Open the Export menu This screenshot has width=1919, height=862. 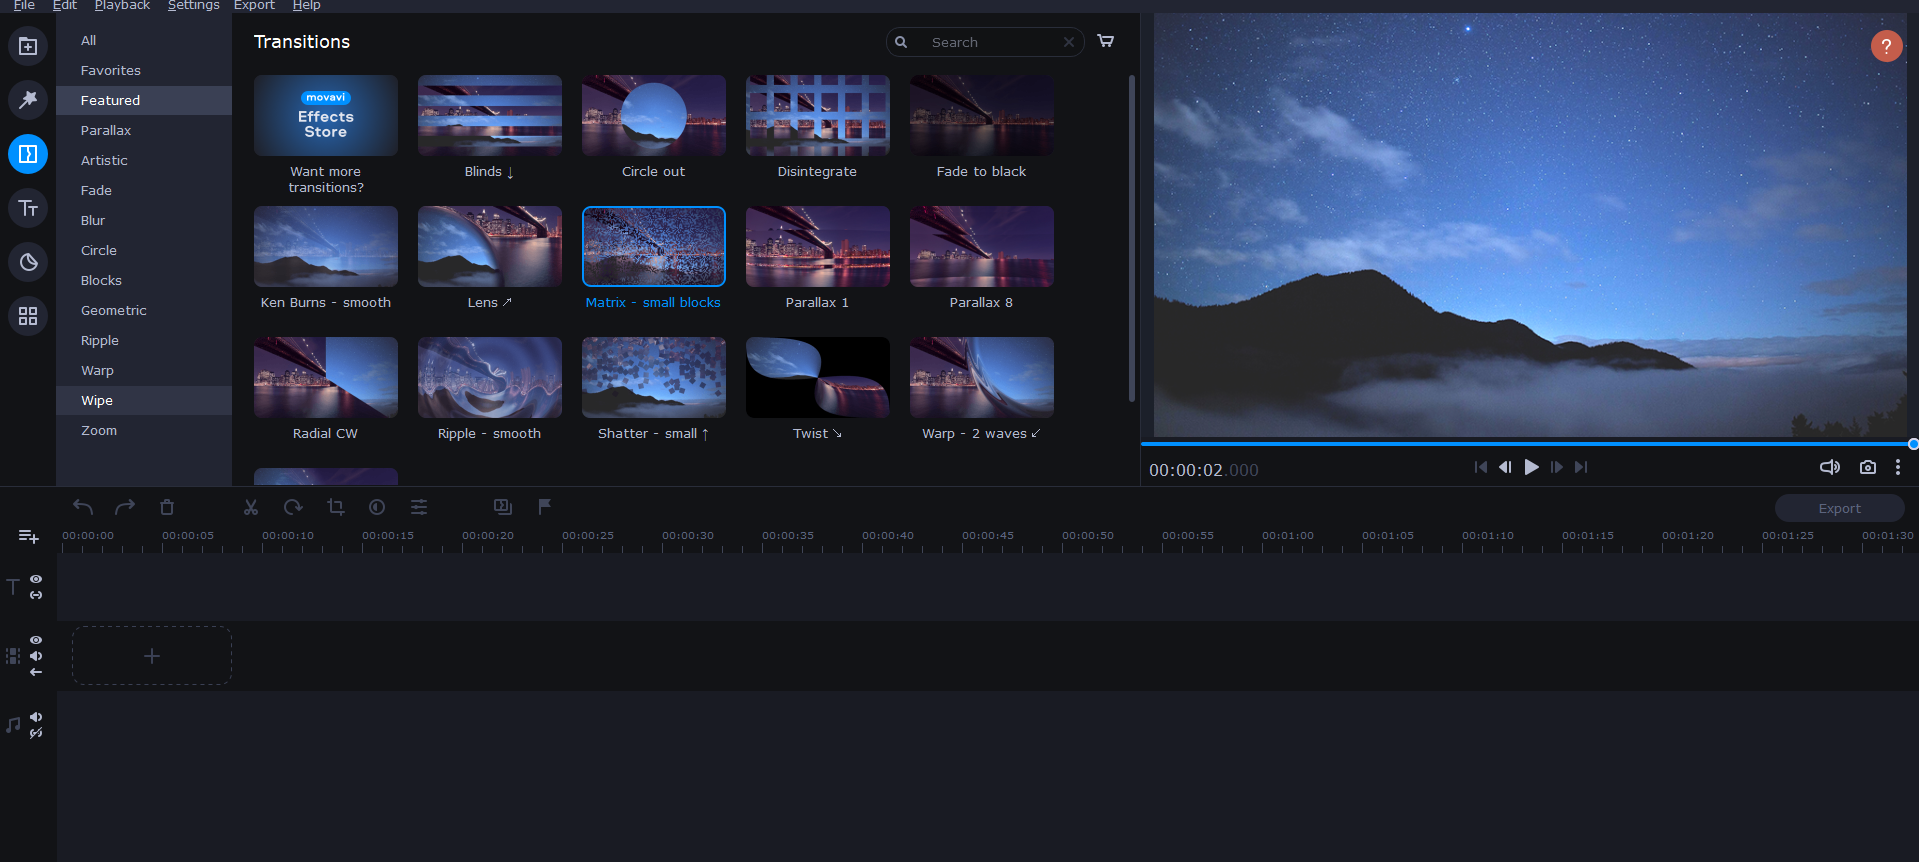click(x=254, y=5)
